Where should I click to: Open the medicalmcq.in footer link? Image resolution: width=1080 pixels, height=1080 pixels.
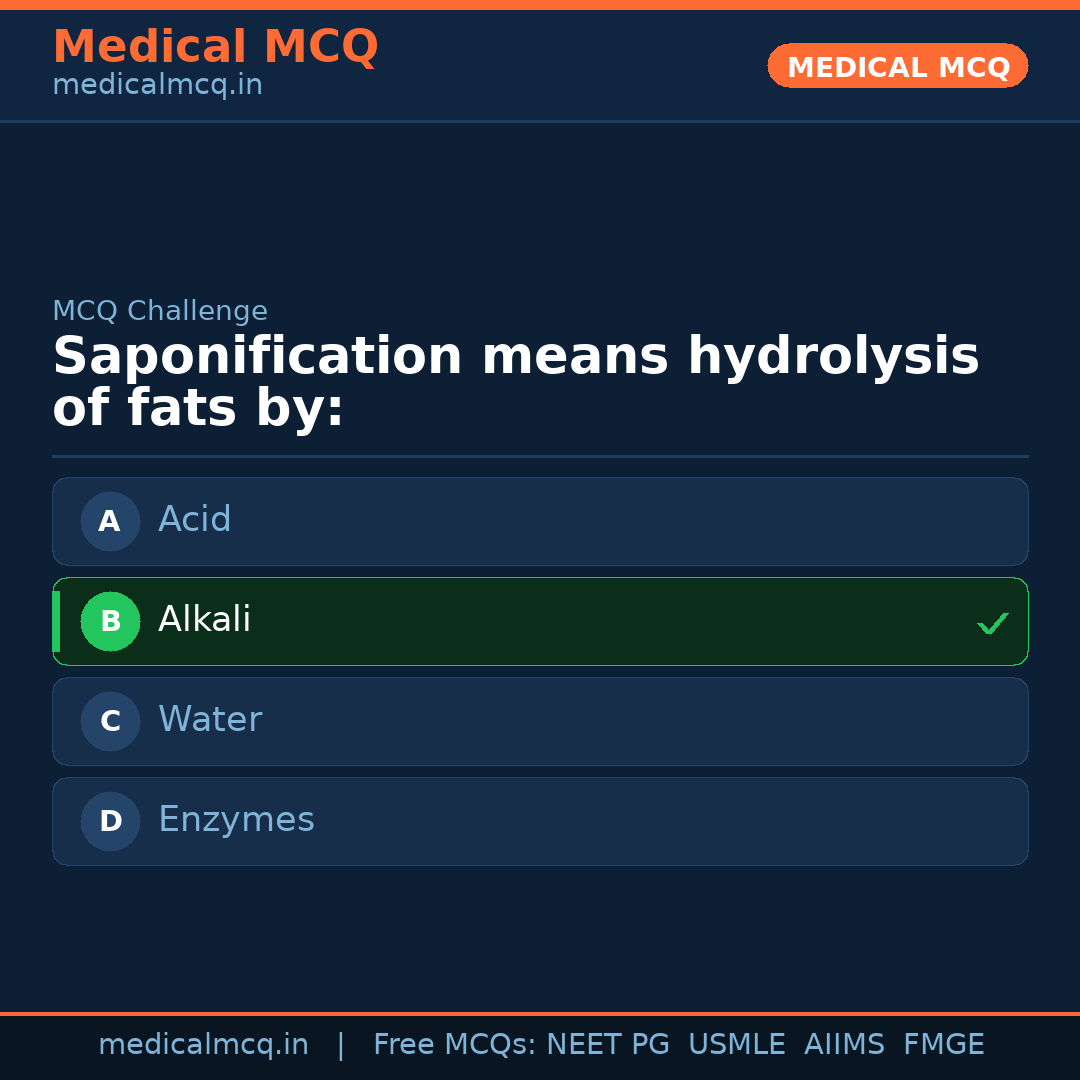tap(203, 1045)
